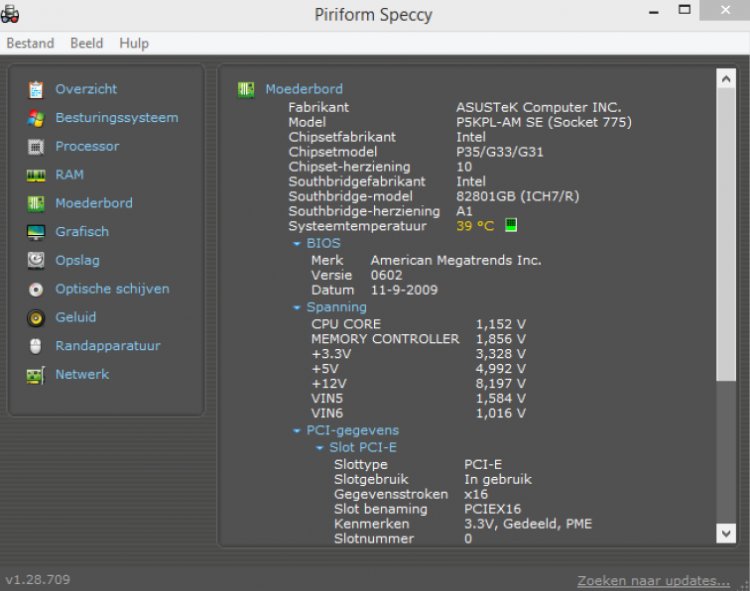Open the Geluid section
The height and width of the screenshot is (591, 750).
[76, 317]
